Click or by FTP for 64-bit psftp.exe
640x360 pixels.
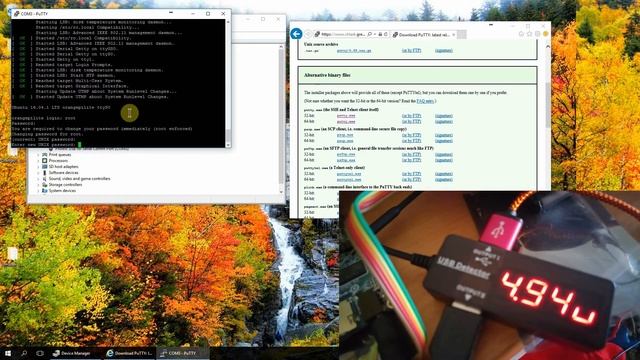point(411,160)
